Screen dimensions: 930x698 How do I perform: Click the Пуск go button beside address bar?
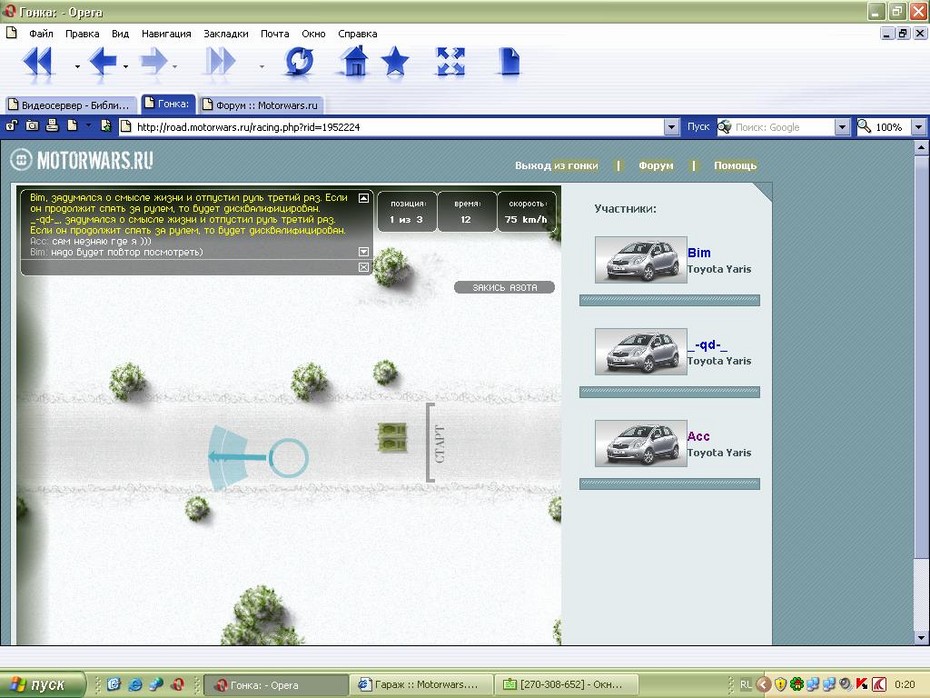point(698,127)
